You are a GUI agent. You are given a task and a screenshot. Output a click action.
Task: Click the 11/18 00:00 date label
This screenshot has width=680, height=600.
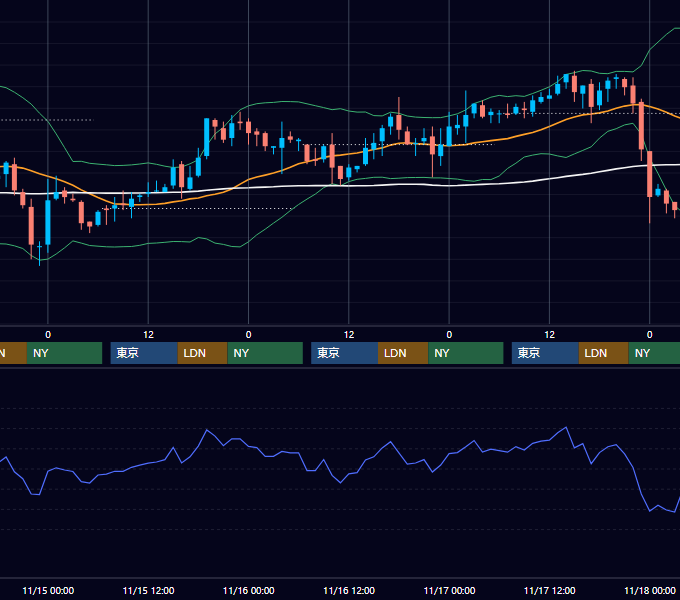[650, 590]
